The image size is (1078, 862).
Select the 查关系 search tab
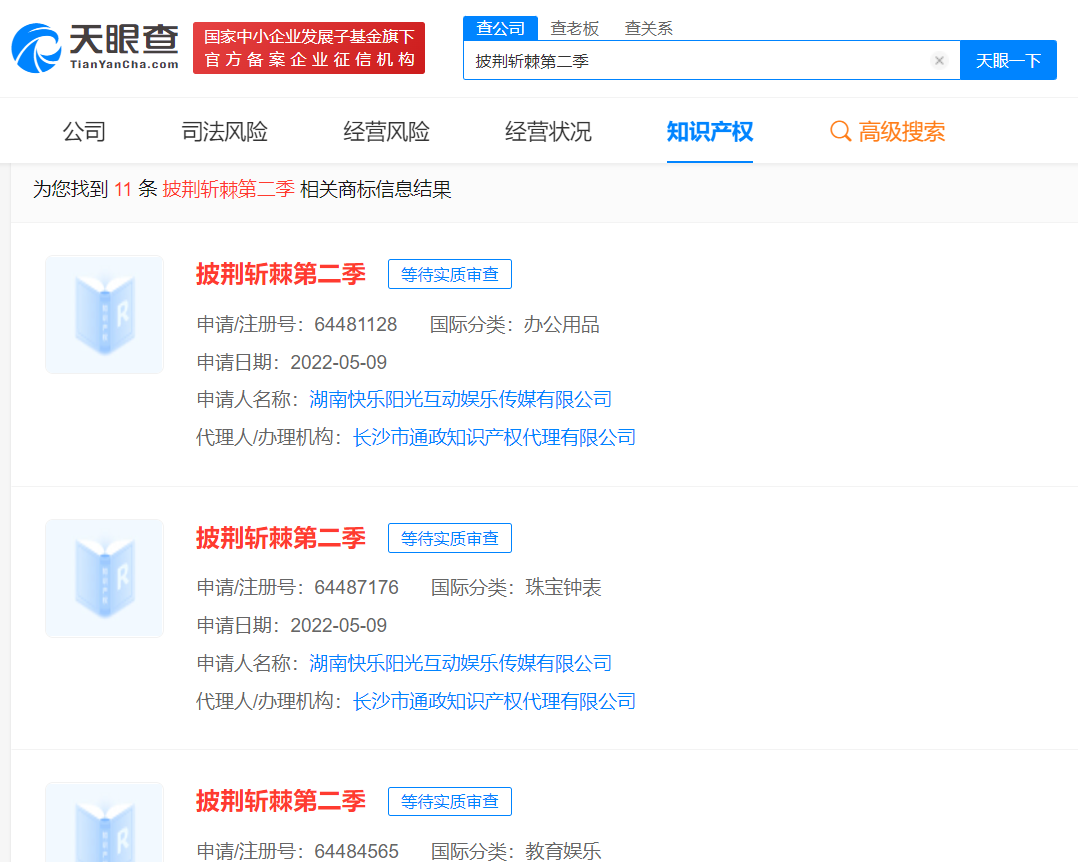coord(648,28)
